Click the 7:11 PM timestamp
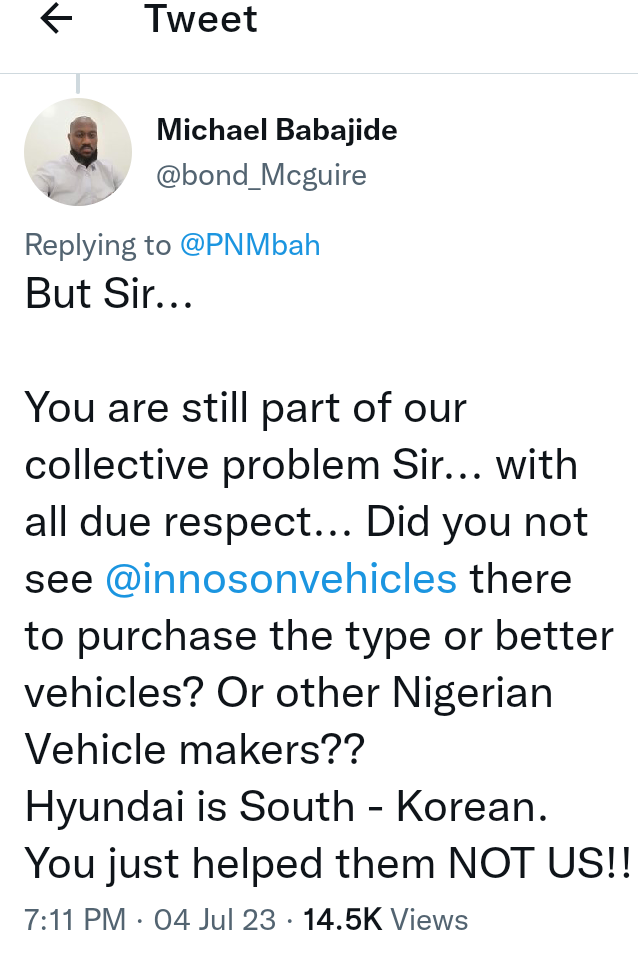This screenshot has width=638, height=956. (74, 919)
